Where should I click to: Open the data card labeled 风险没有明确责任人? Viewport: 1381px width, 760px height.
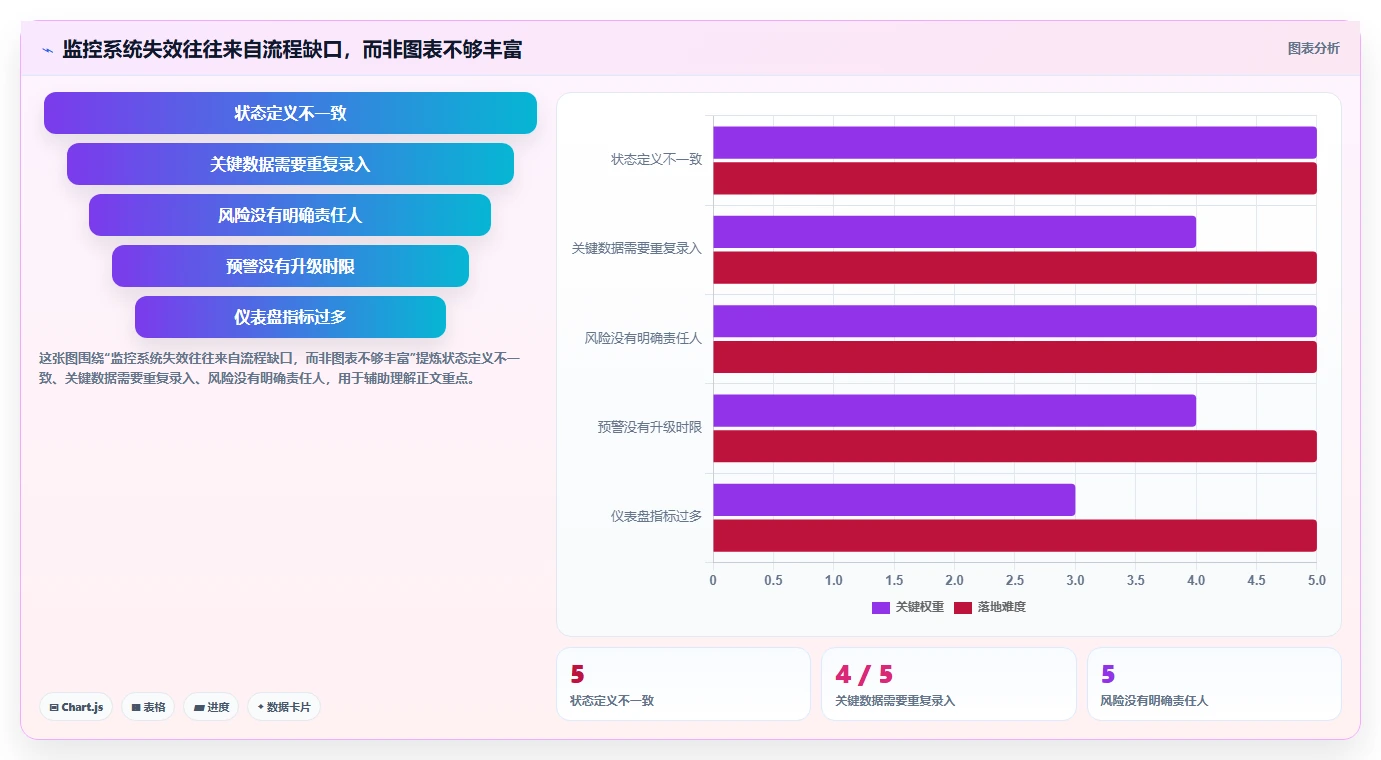(1214, 684)
